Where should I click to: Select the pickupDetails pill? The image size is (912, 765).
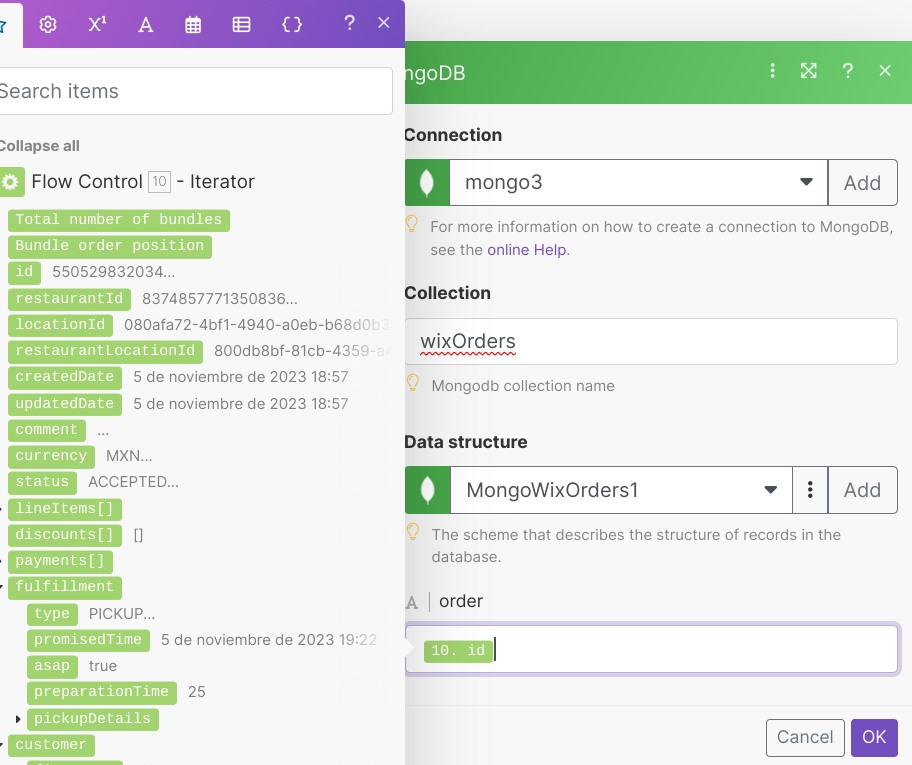pyautogui.click(x=92, y=720)
